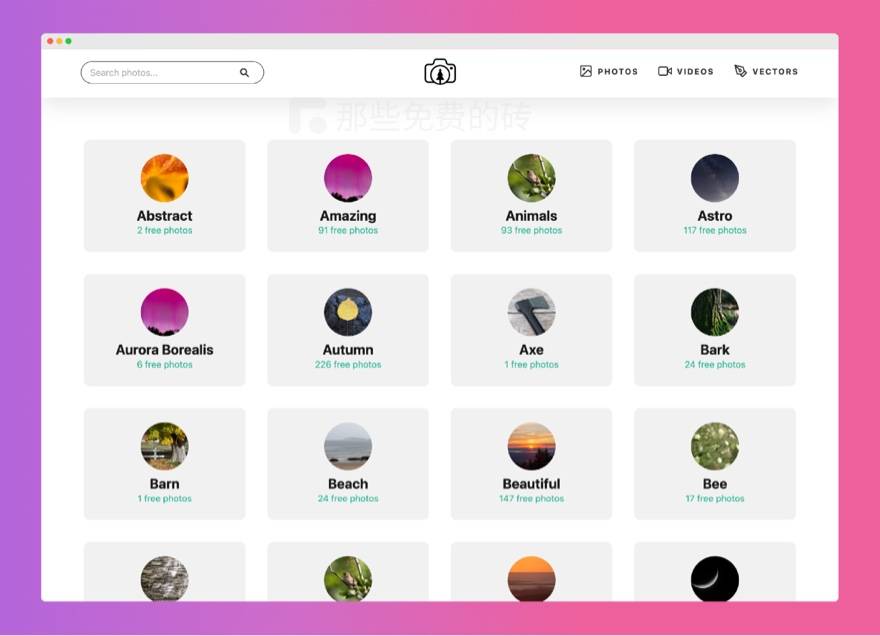
Task: Open the Bee category title
Action: (715, 484)
